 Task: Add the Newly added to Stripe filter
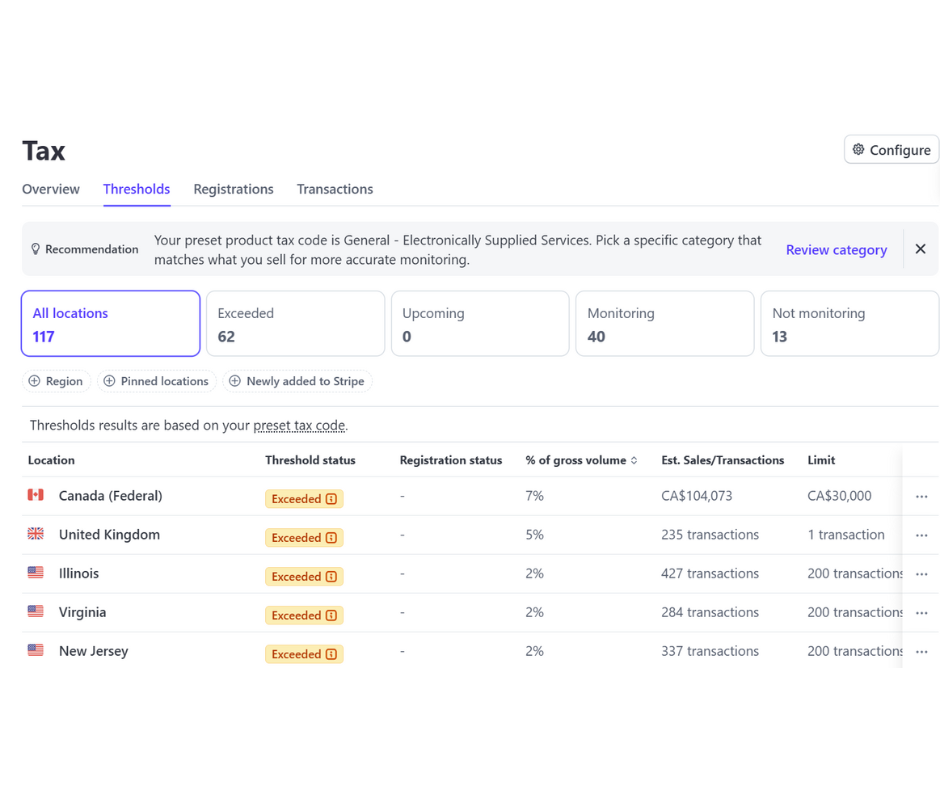click(x=296, y=381)
